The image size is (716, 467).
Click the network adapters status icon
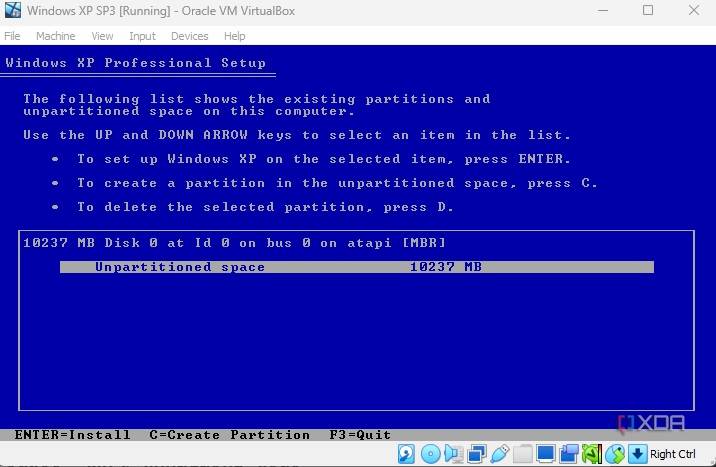[x=477, y=454]
